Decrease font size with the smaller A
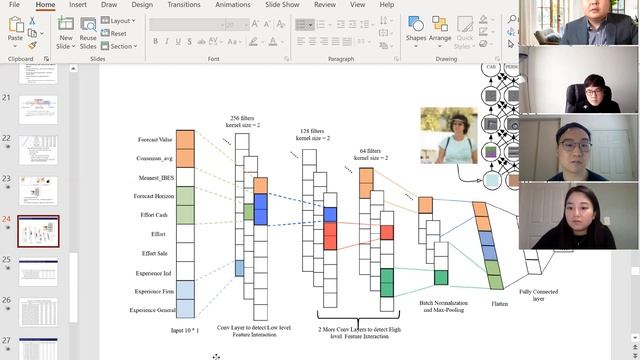640x360 pixels. pyautogui.click(x=267, y=24)
